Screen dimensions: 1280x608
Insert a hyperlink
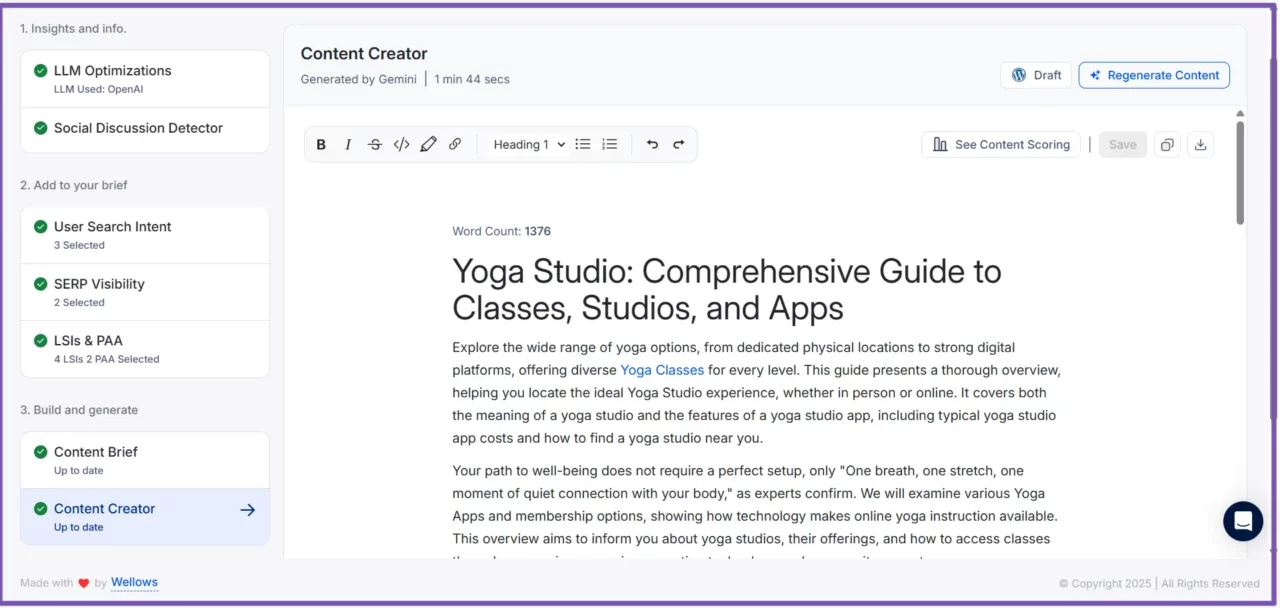point(455,144)
